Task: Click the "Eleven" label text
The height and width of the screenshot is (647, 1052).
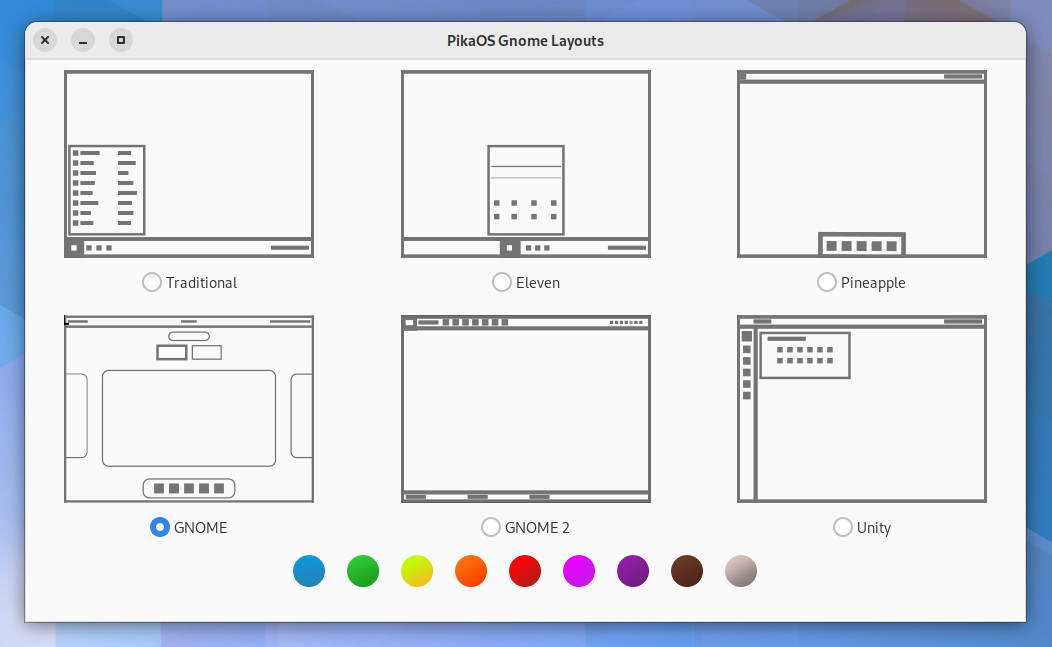Action: click(x=538, y=283)
